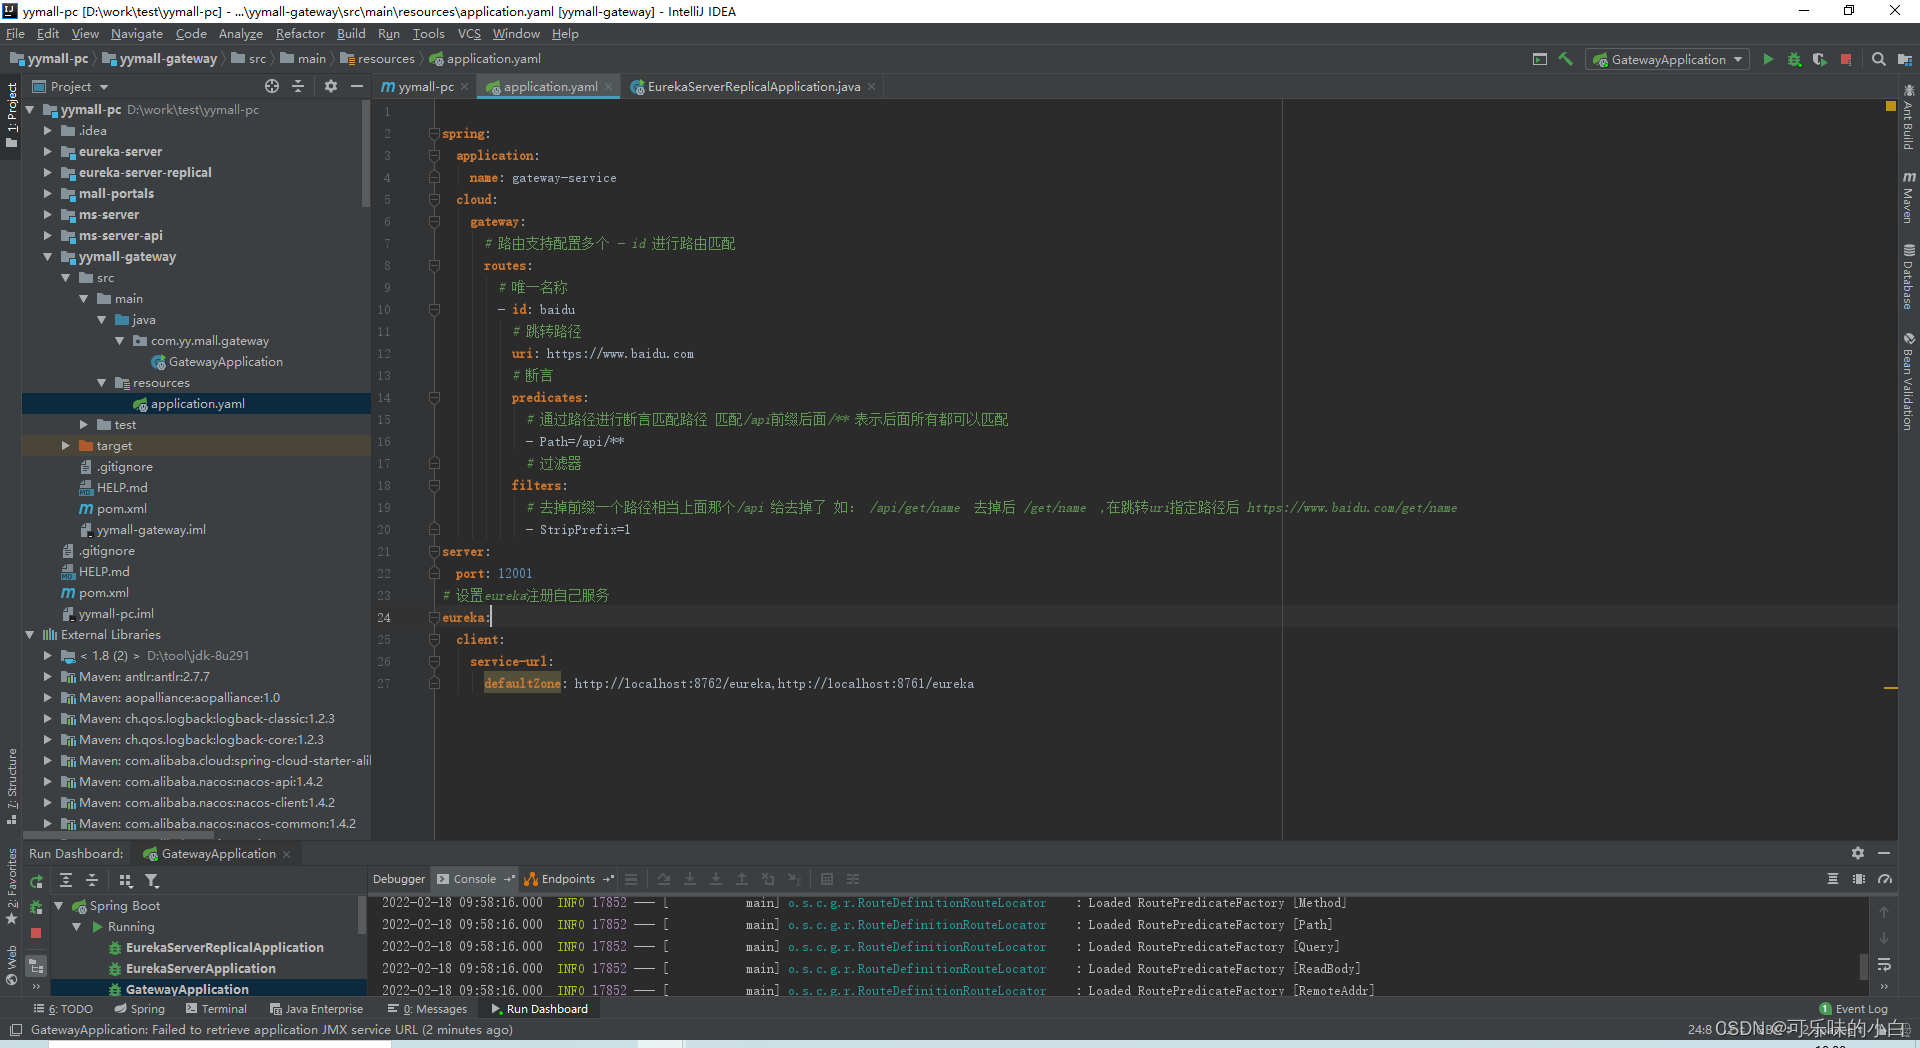Open Database side tool window
Image resolution: width=1920 pixels, height=1048 pixels.
[1908, 277]
